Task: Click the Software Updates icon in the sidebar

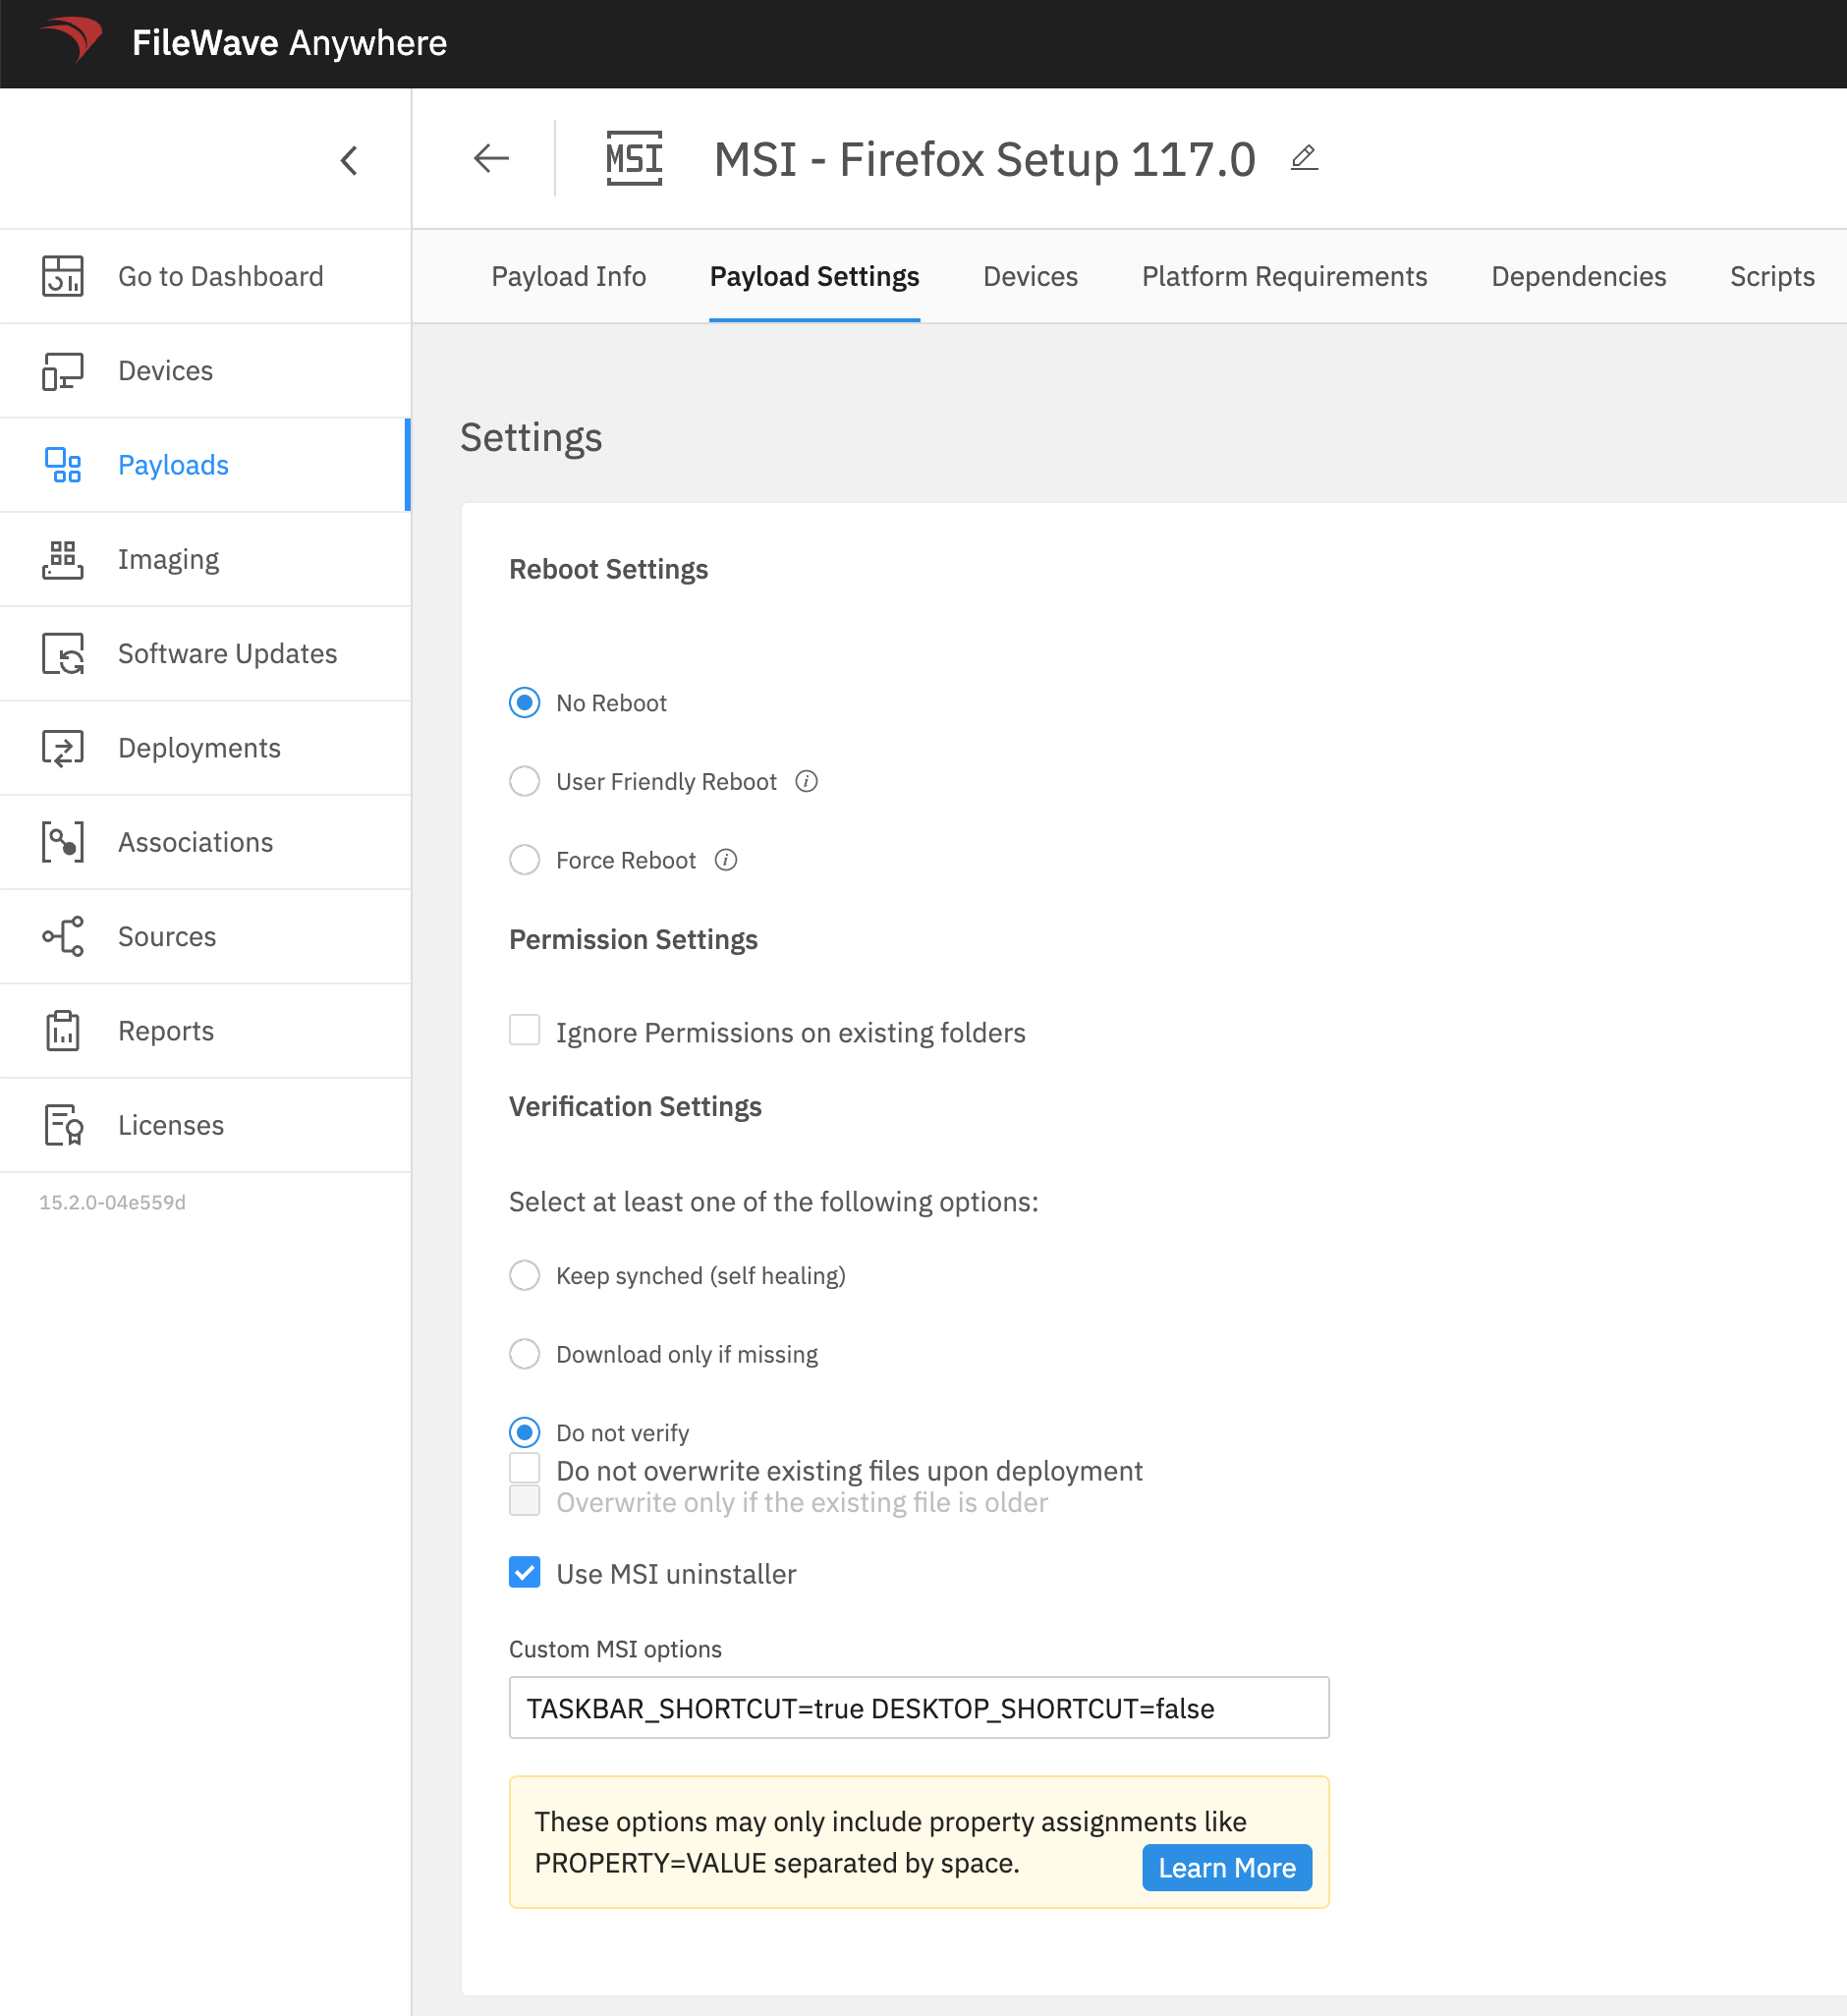Action: pos(63,654)
